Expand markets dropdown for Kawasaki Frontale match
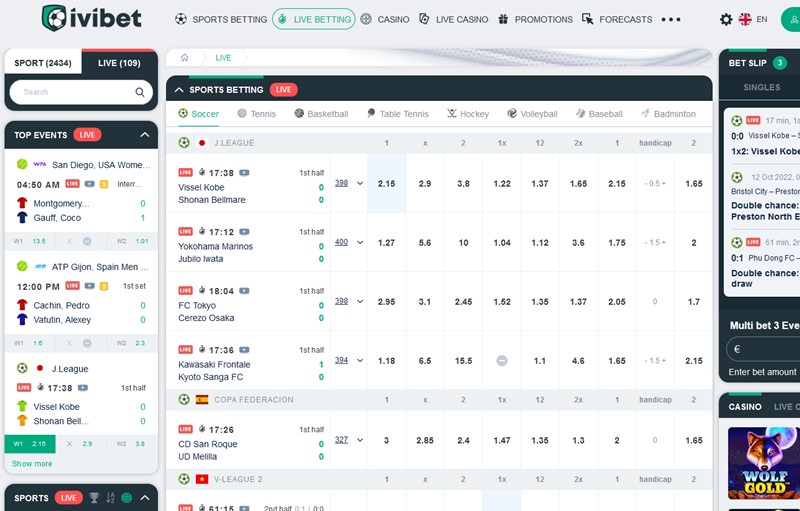Image resolution: width=800 pixels, height=511 pixels. tap(360, 361)
